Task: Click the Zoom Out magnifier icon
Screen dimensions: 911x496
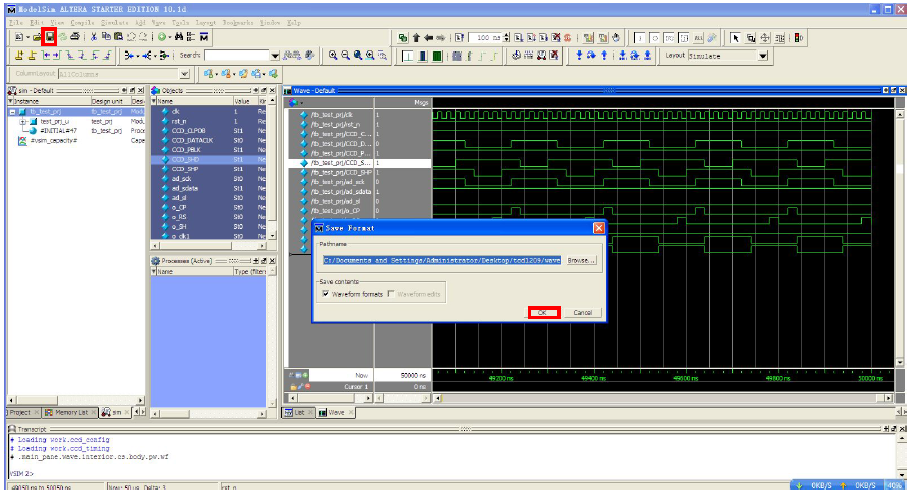Action: pyautogui.click(x=346, y=56)
